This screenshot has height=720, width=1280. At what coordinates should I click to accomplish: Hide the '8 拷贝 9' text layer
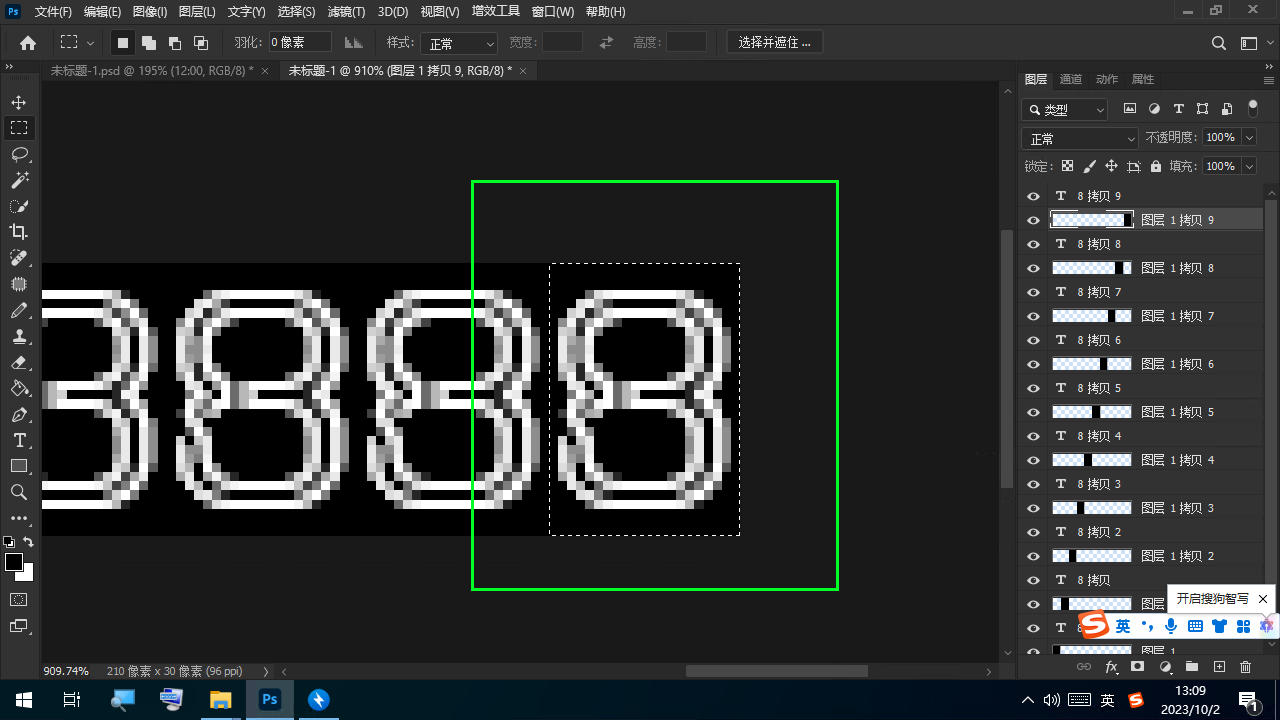1034,196
